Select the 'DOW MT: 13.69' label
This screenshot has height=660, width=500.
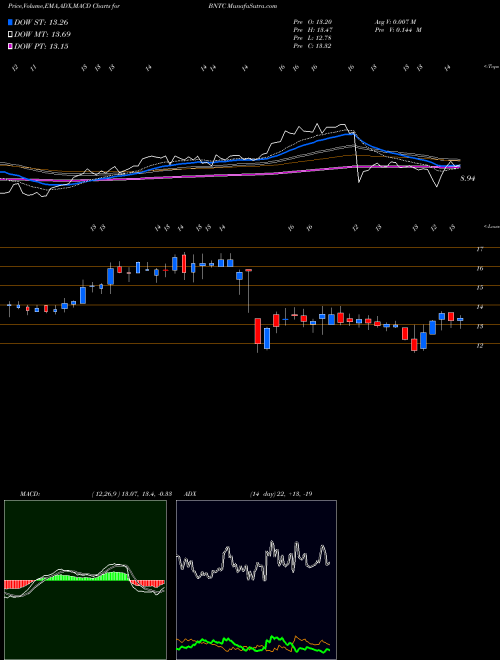[x=43, y=35]
